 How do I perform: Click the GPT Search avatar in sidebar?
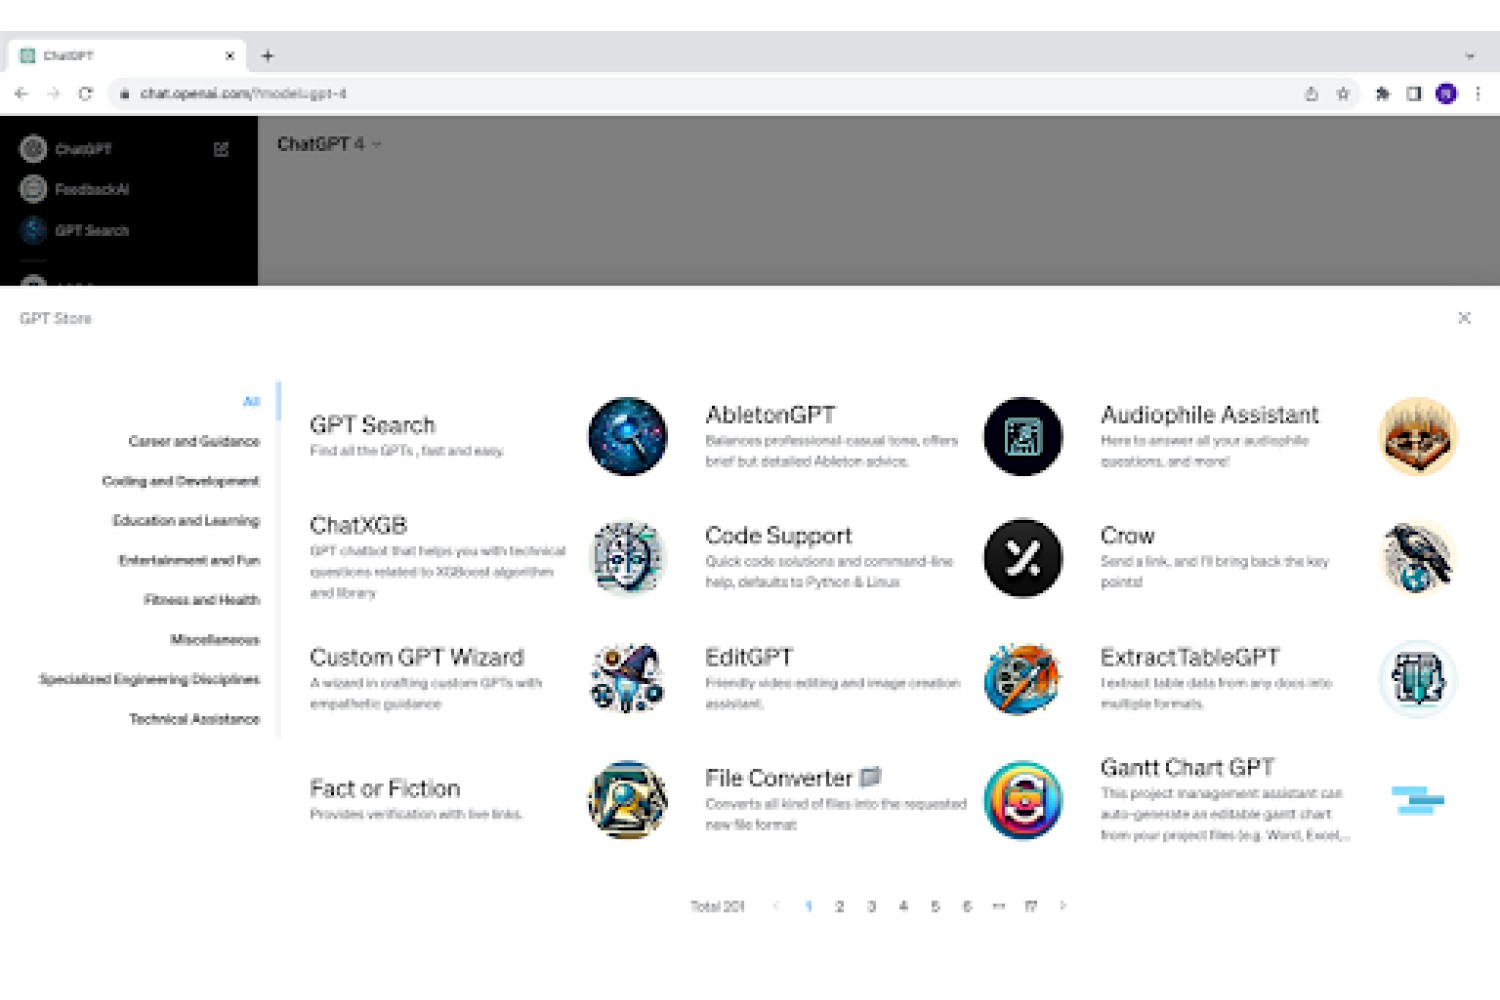pyautogui.click(x=33, y=230)
